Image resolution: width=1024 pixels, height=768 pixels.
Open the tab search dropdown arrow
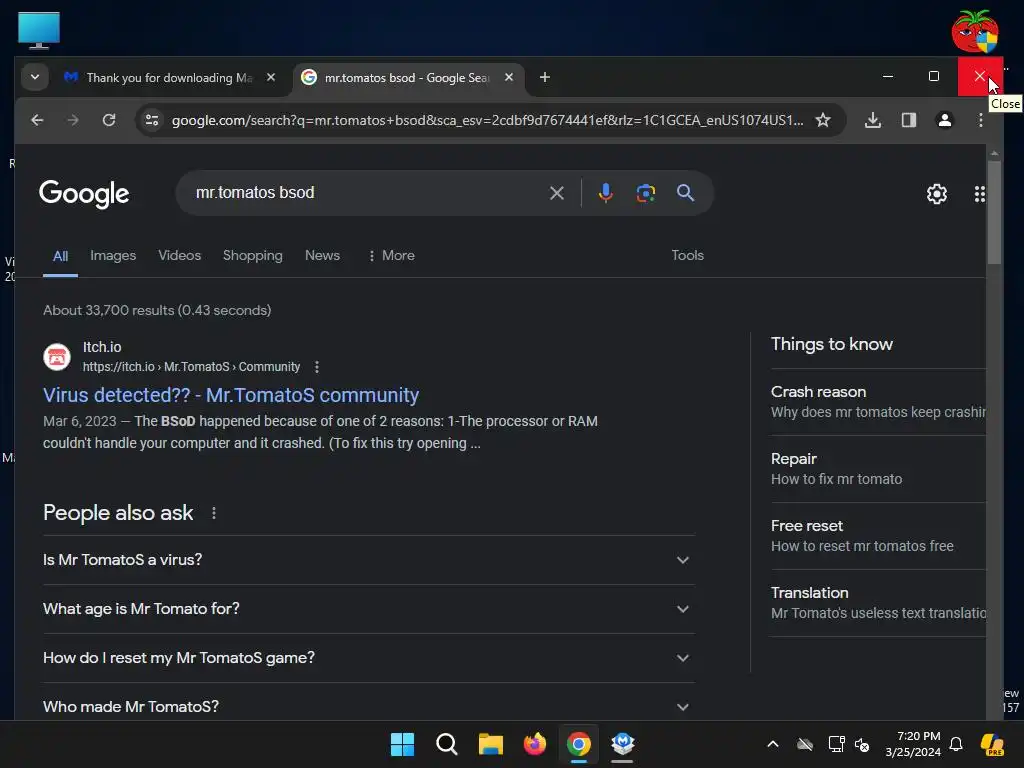point(35,77)
